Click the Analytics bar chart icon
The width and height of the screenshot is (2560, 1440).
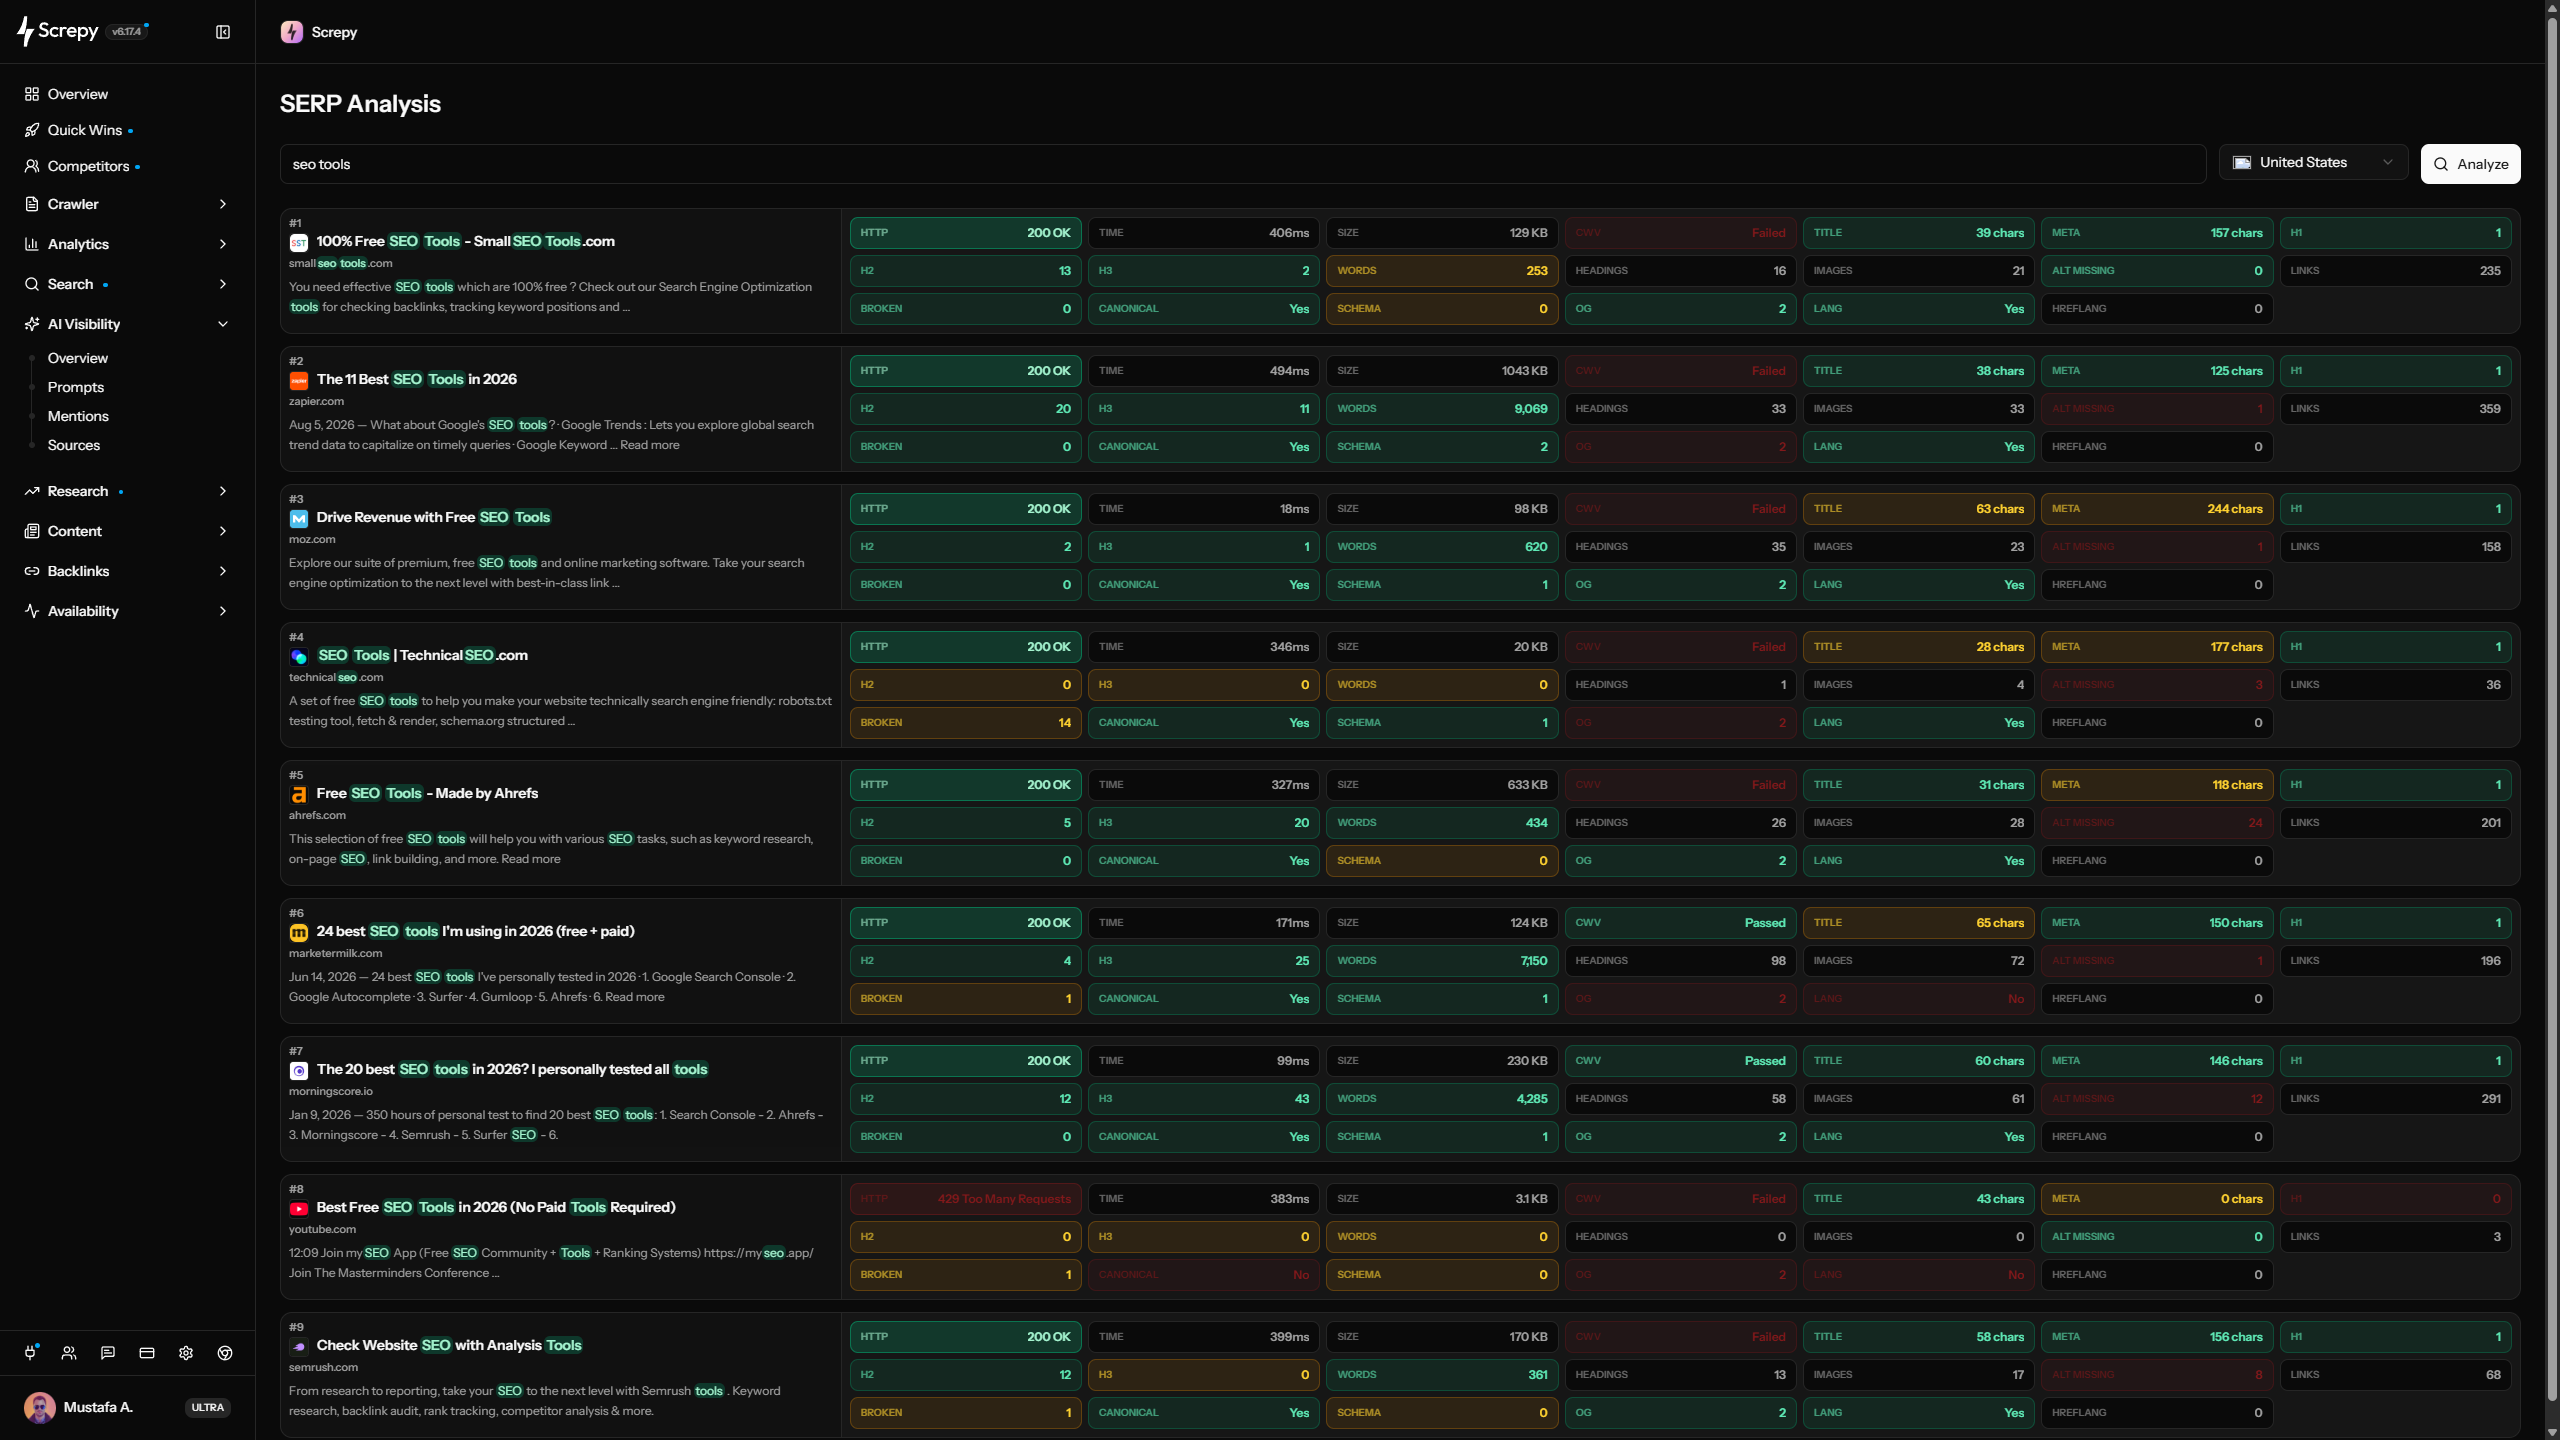pyautogui.click(x=32, y=244)
